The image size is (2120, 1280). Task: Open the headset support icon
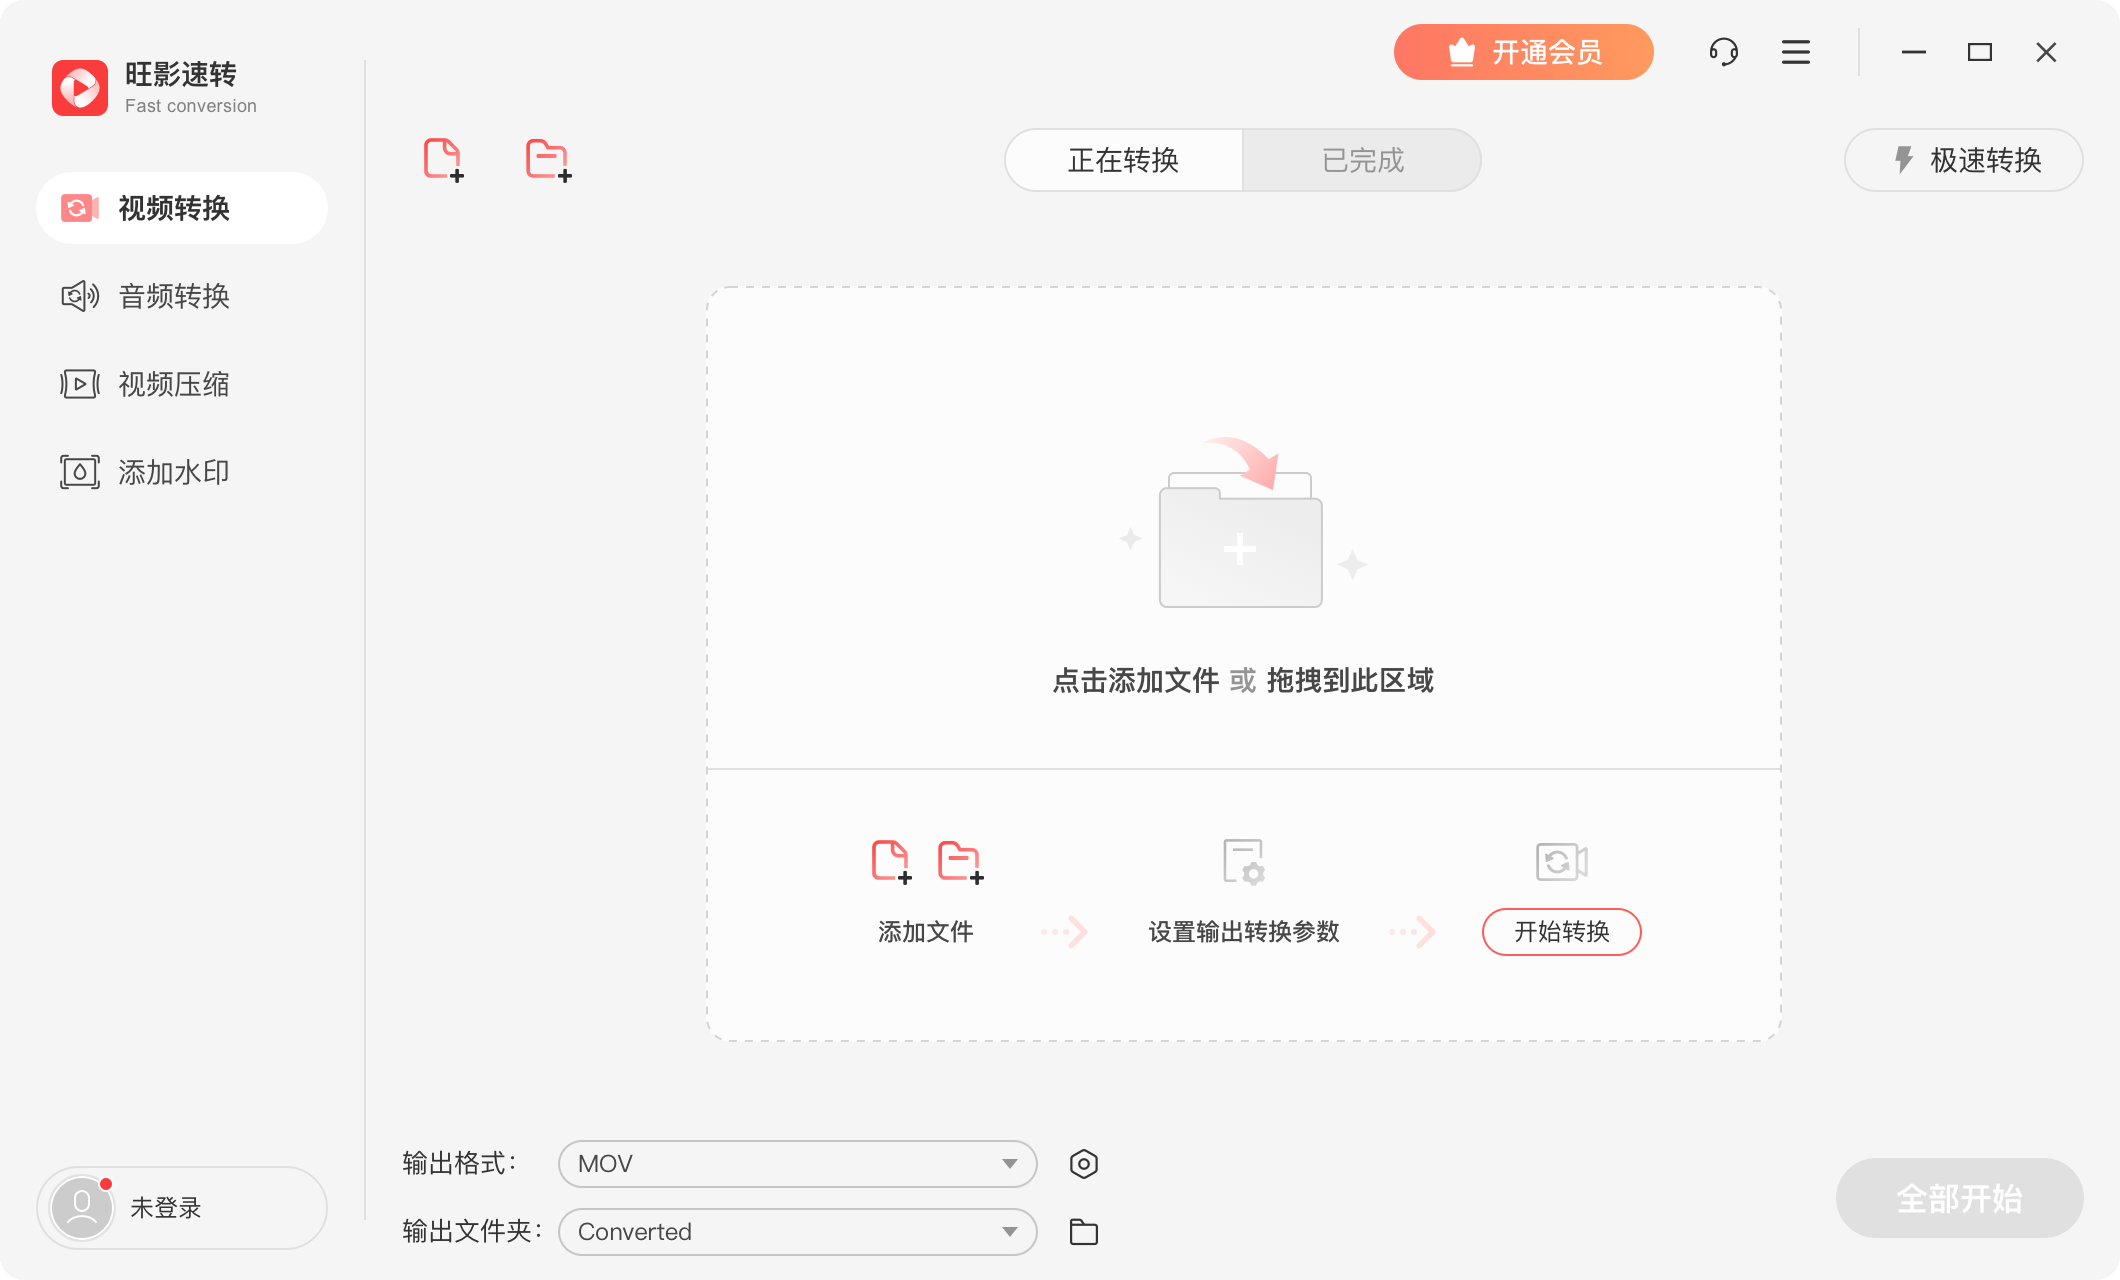pos(1724,52)
